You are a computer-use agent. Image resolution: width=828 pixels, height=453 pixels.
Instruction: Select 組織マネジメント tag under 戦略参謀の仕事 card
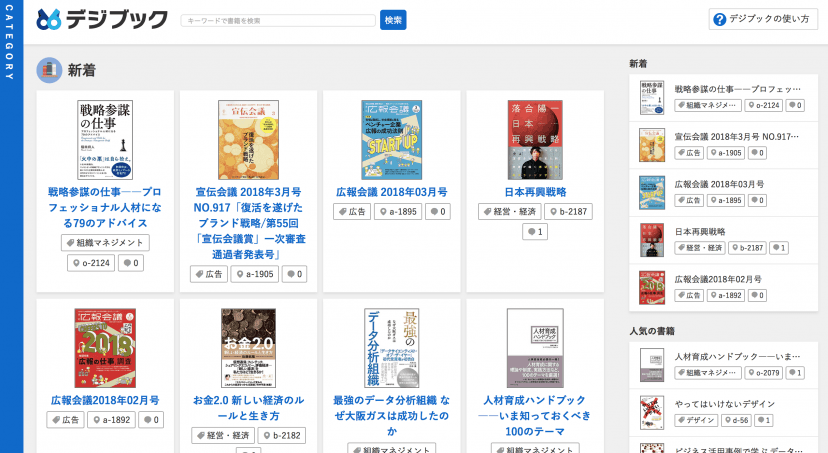coord(105,242)
